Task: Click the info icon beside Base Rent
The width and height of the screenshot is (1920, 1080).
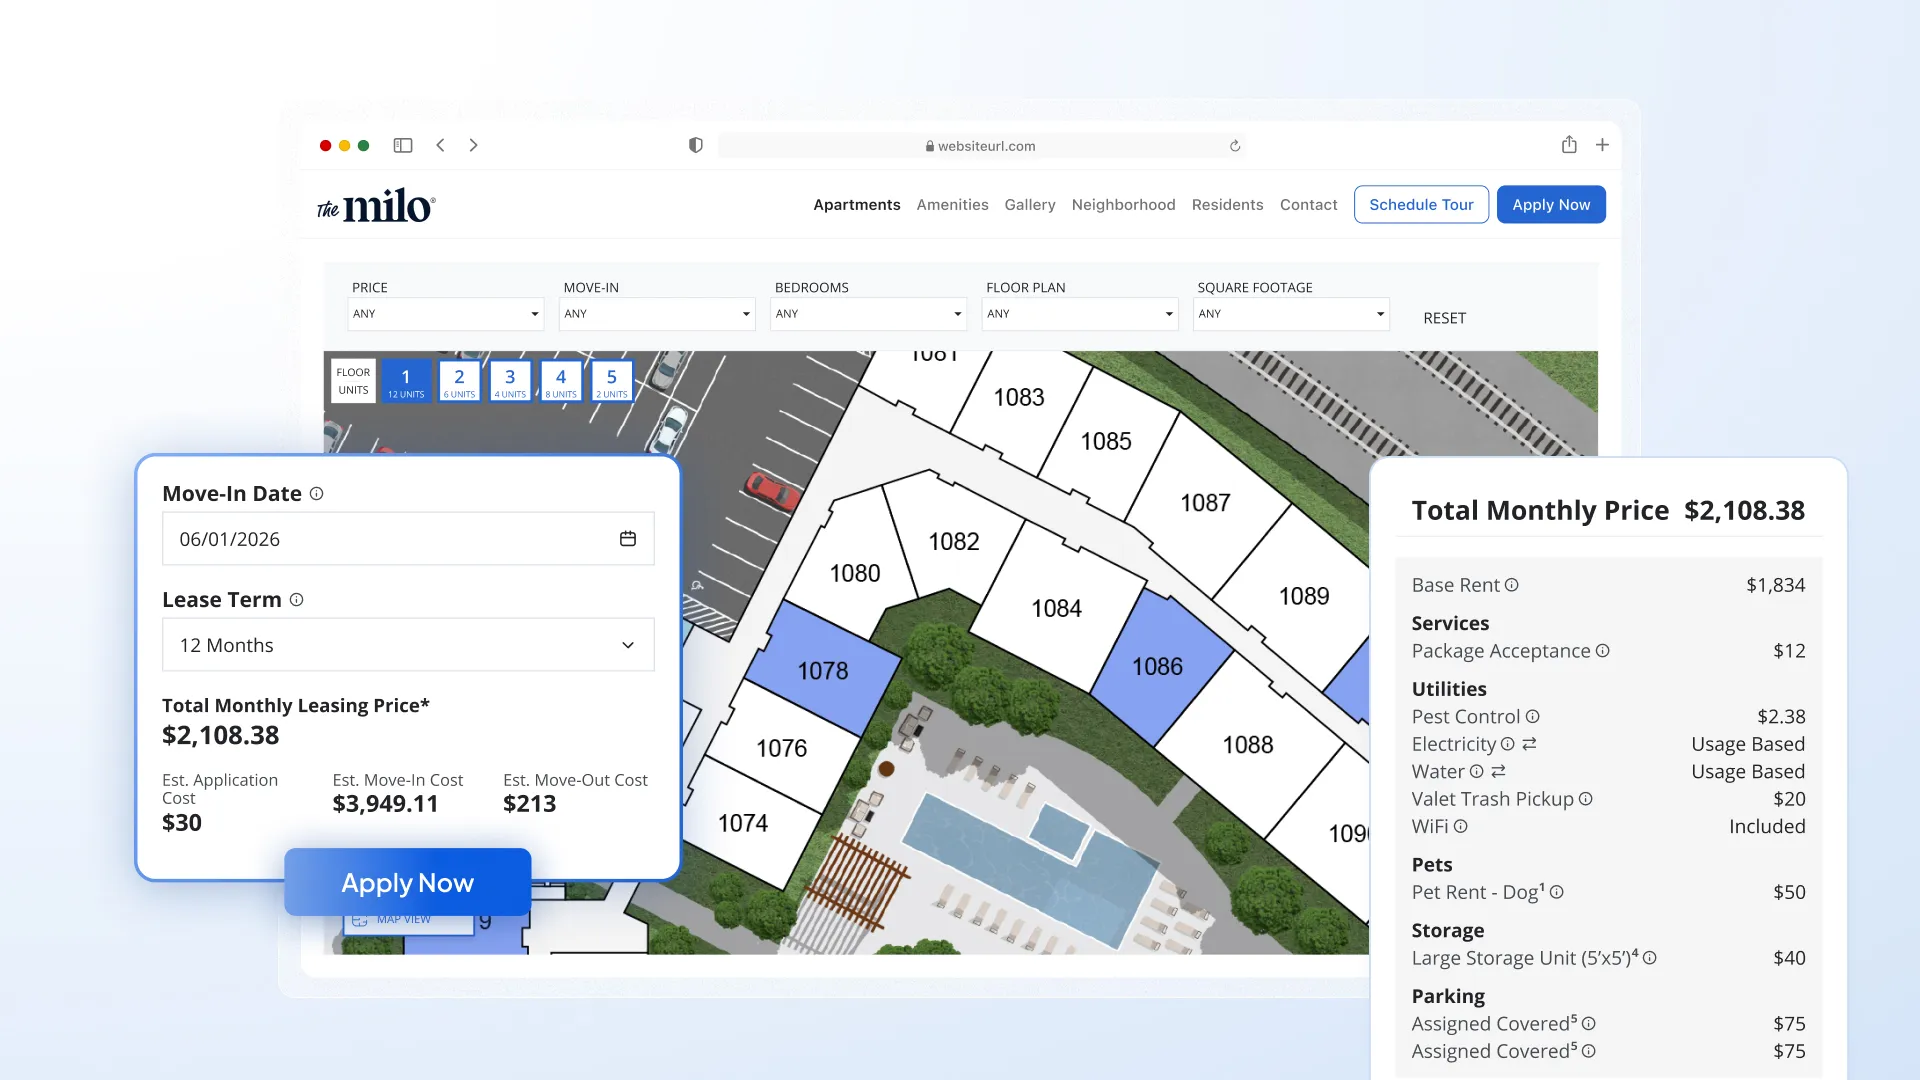Action: 1511,585
